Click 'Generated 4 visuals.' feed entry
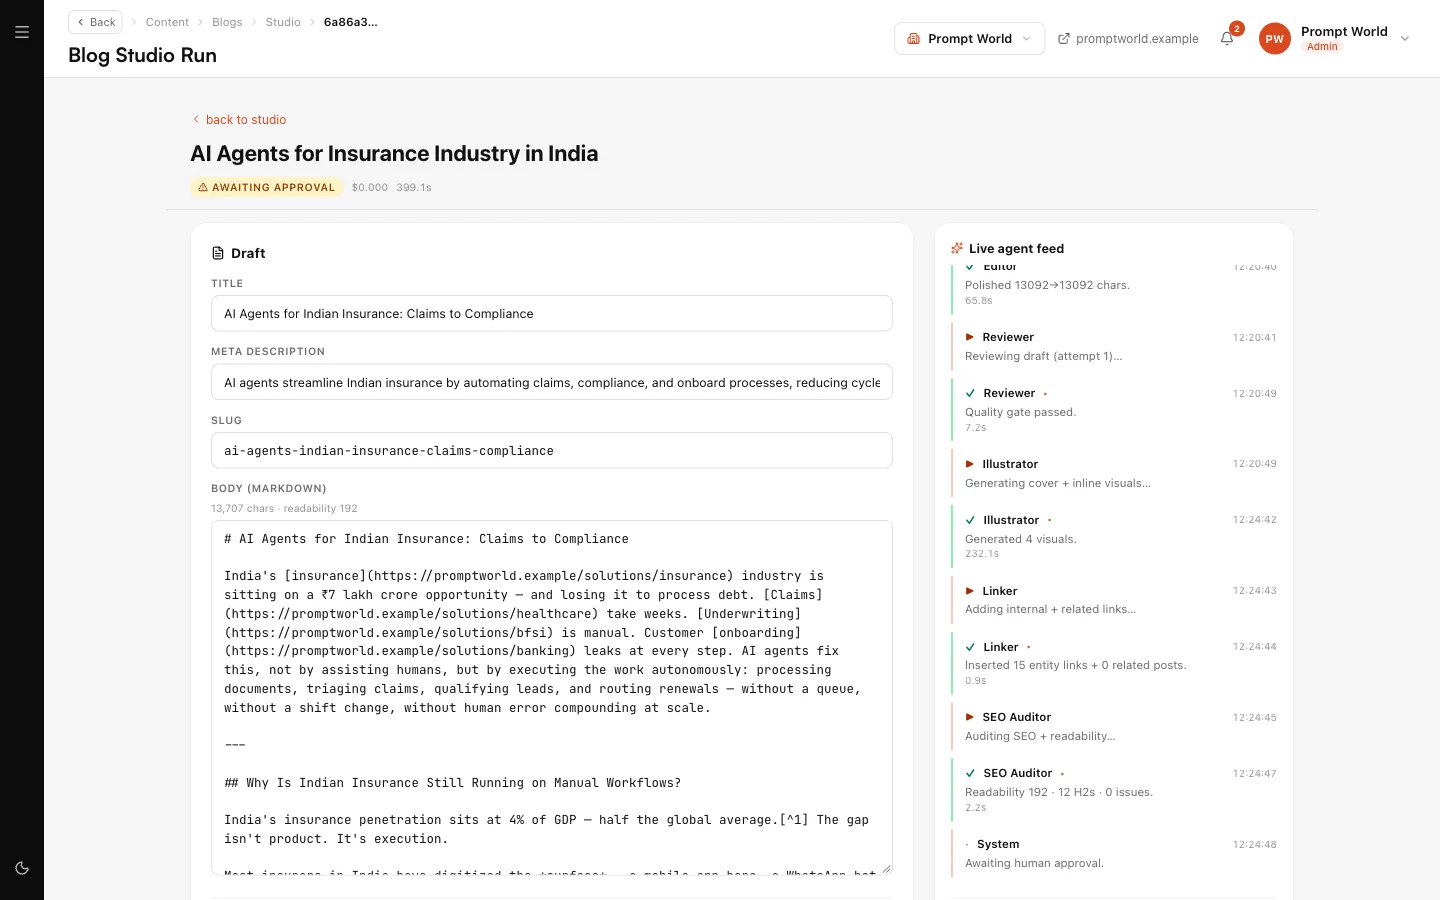The height and width of the screenshot is (900, 1440). click(x=1021, y=539)
